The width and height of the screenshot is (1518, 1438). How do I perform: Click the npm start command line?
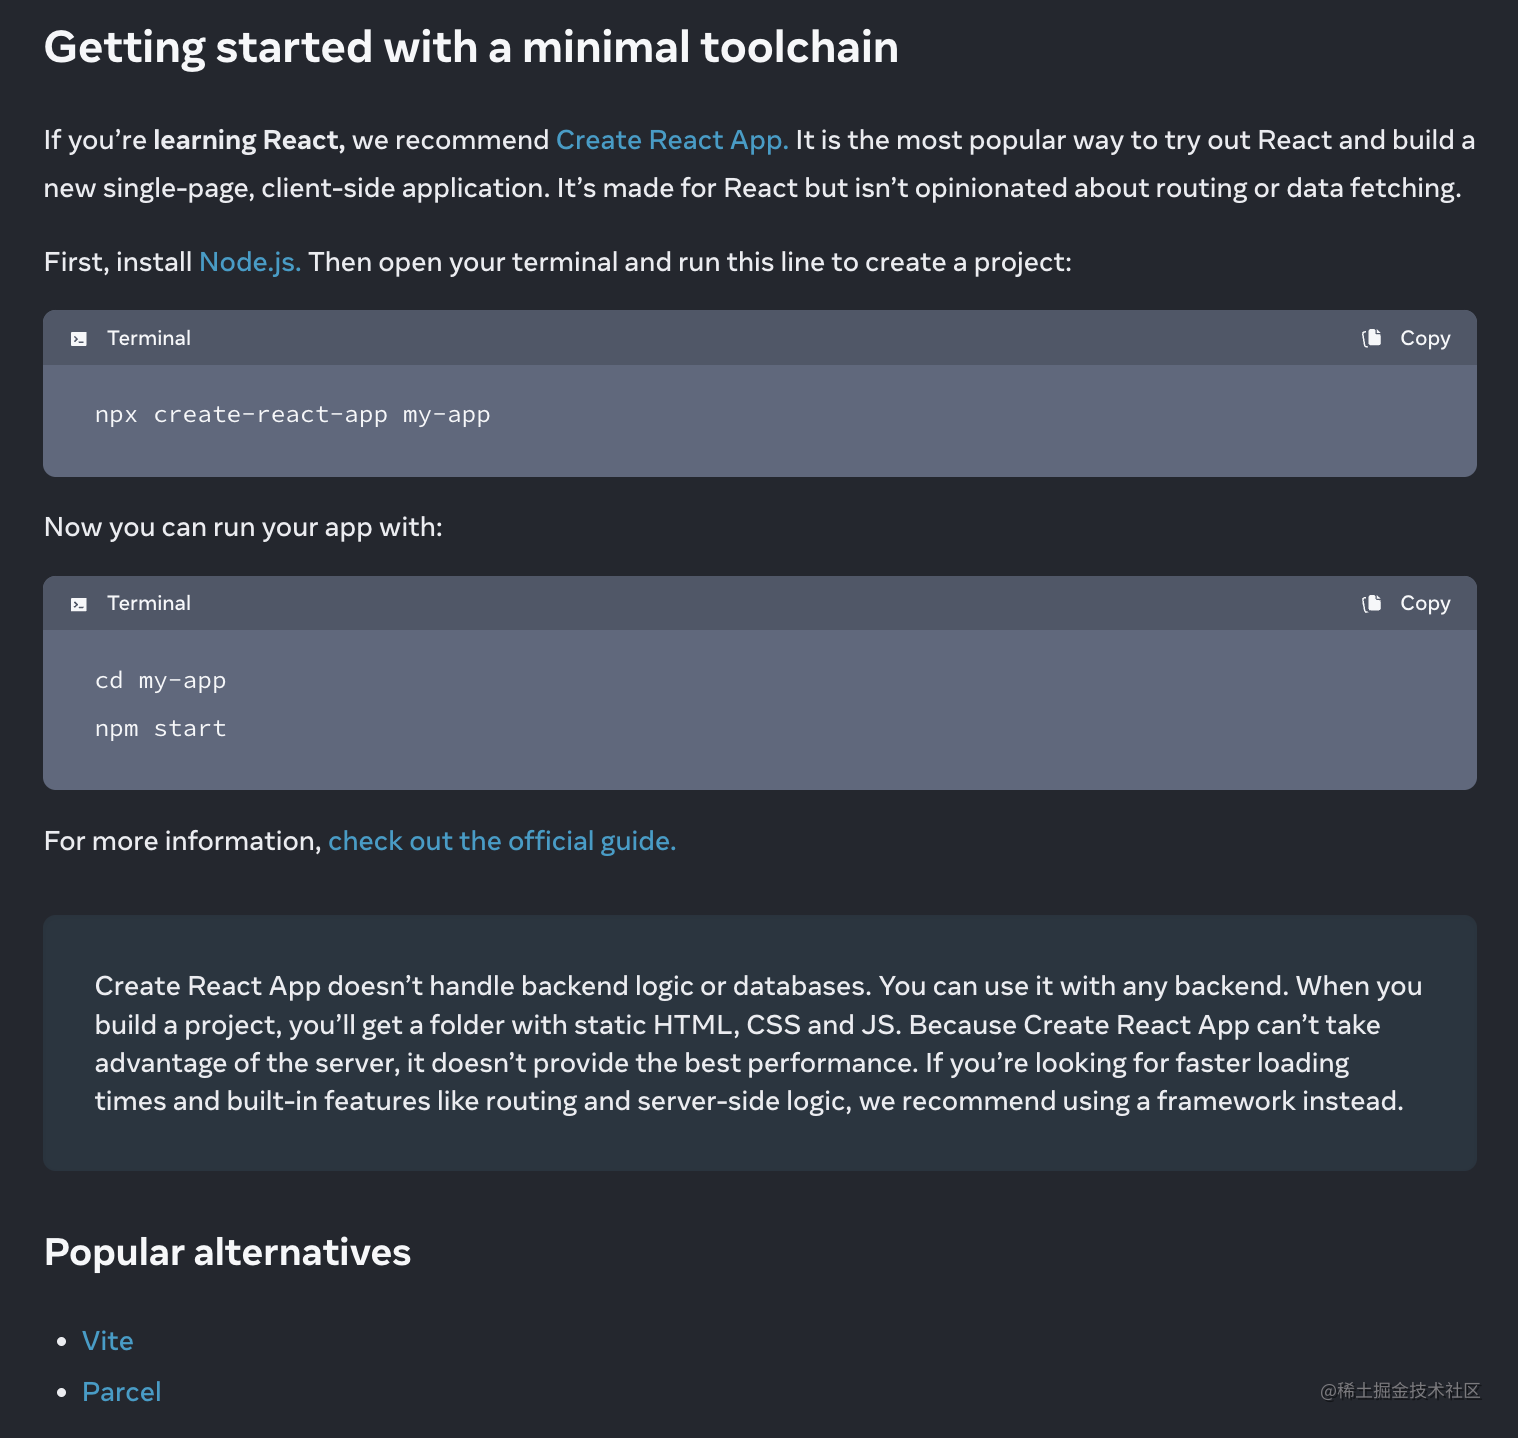pos(161,729)
